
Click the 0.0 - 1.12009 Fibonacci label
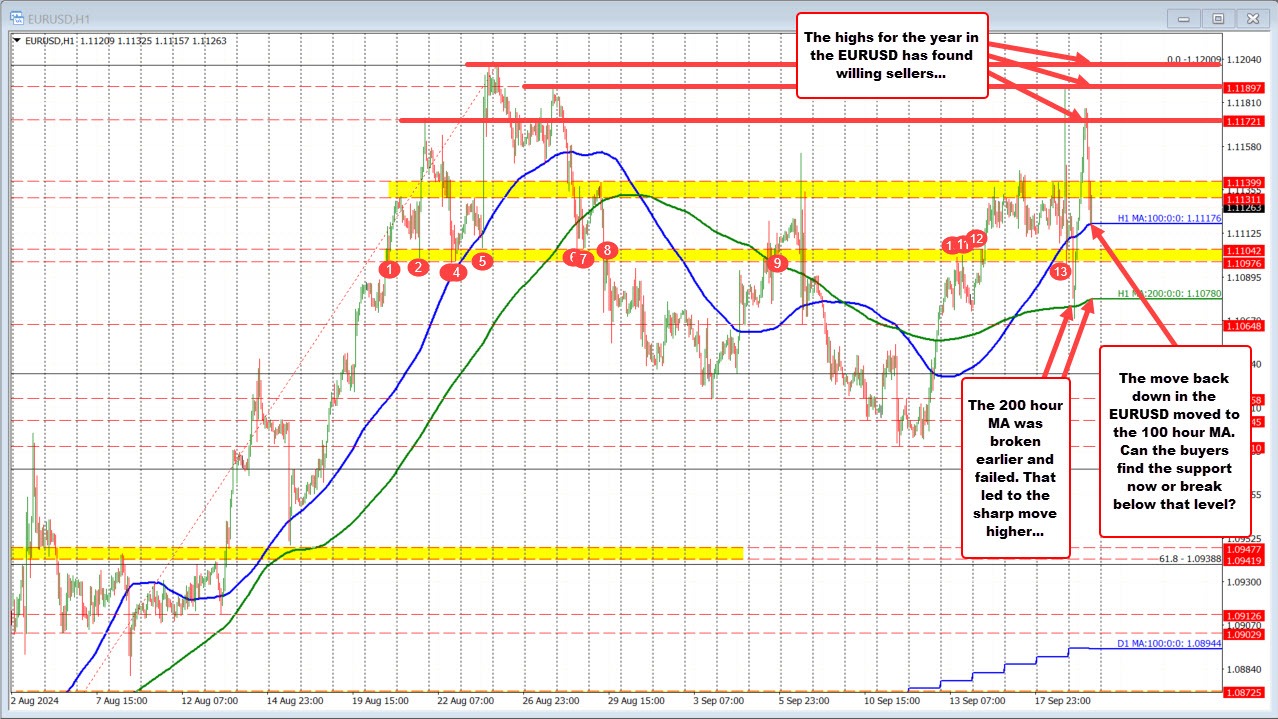coord(1193,60)
